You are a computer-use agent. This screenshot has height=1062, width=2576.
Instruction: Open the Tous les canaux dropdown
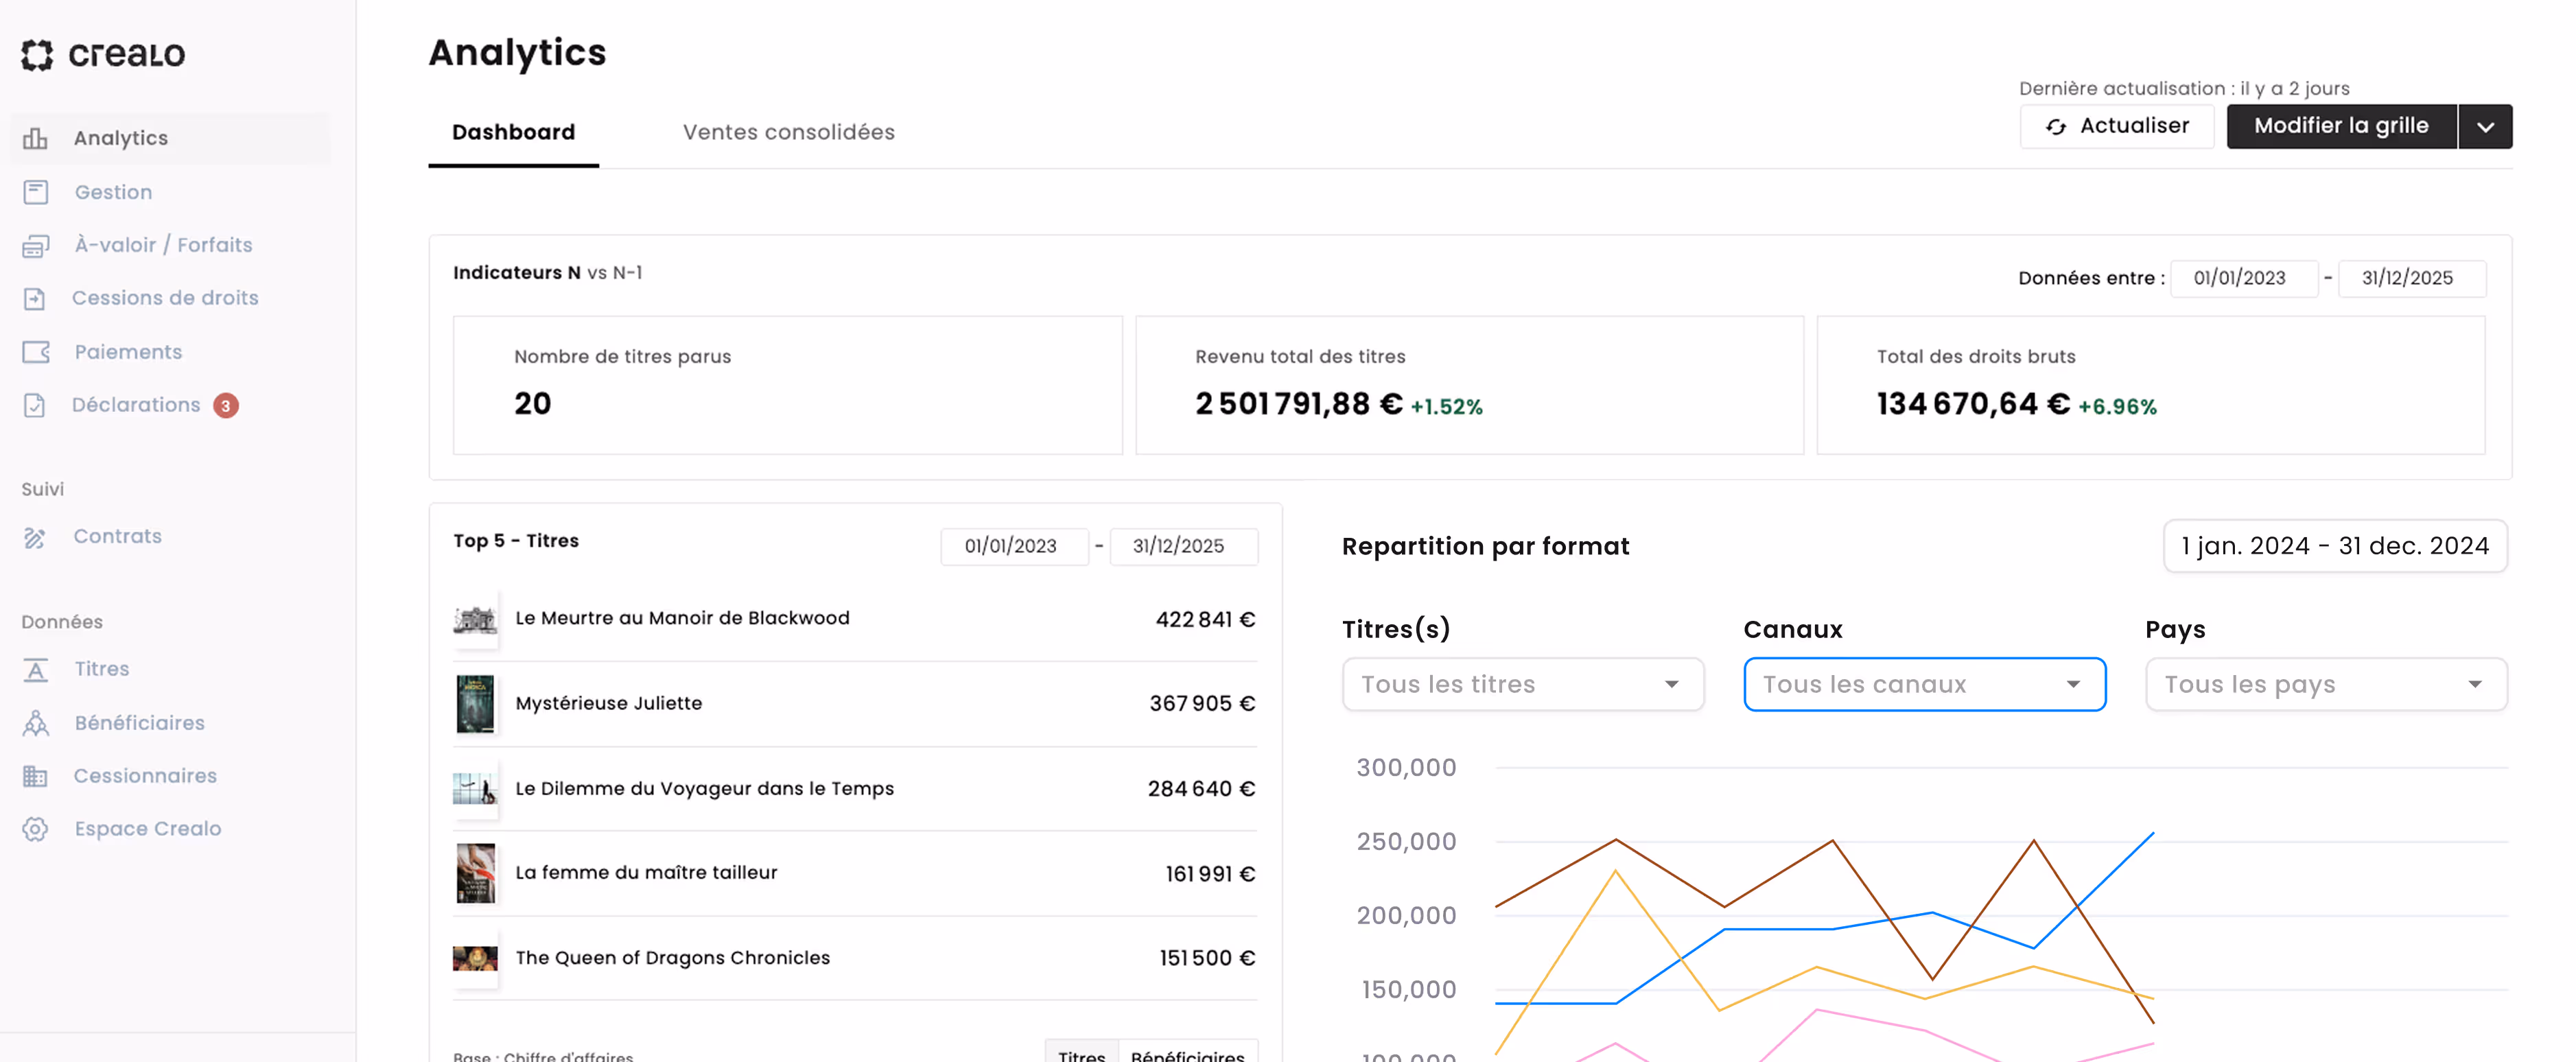pyautogui.click(x=1924, y=684)
